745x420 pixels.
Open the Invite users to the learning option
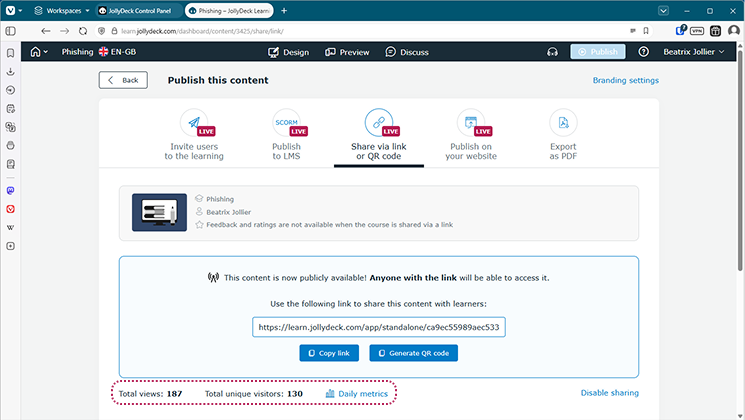[x=194, y=135]
